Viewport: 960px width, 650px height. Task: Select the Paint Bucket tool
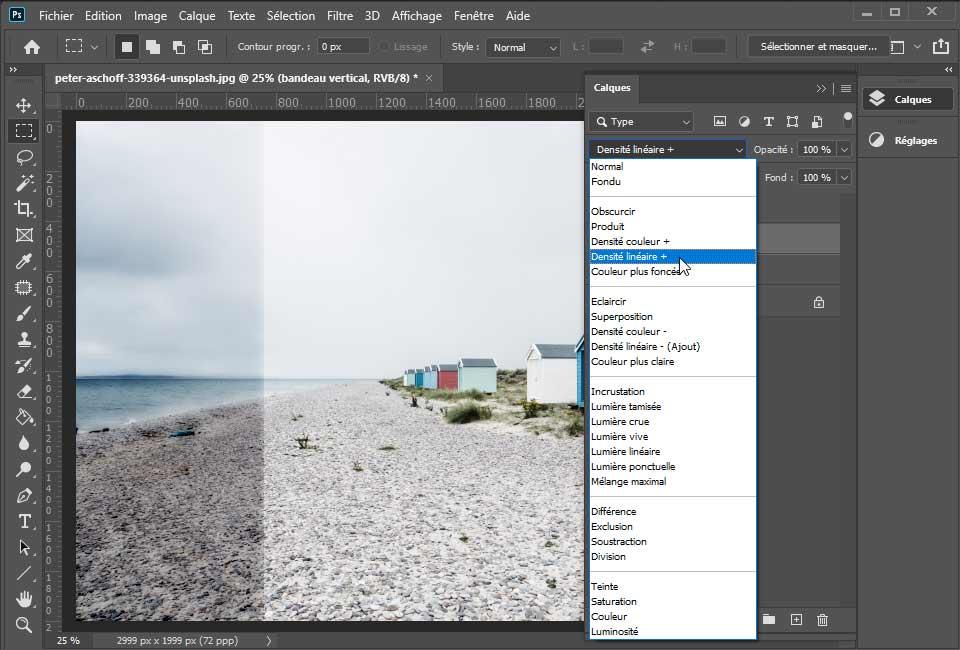(x=24, y=417)
